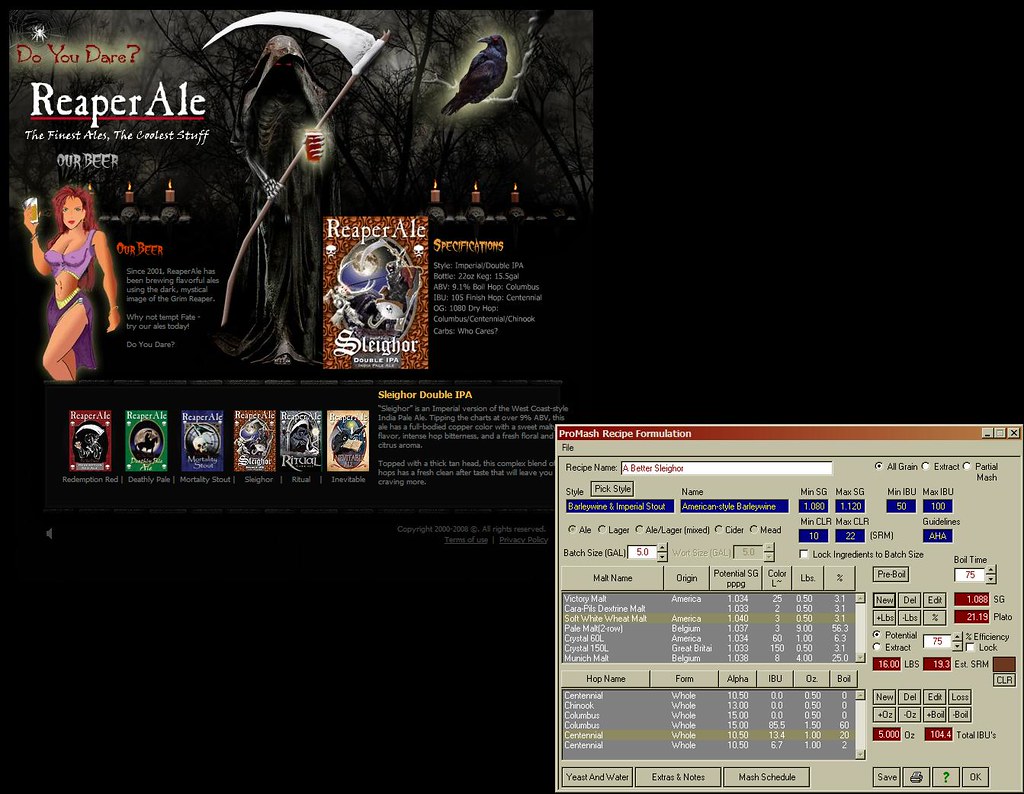Increase Boil Time with the up arrow
The width and height of the screenshot is (1024, 794).
point(991,571)
